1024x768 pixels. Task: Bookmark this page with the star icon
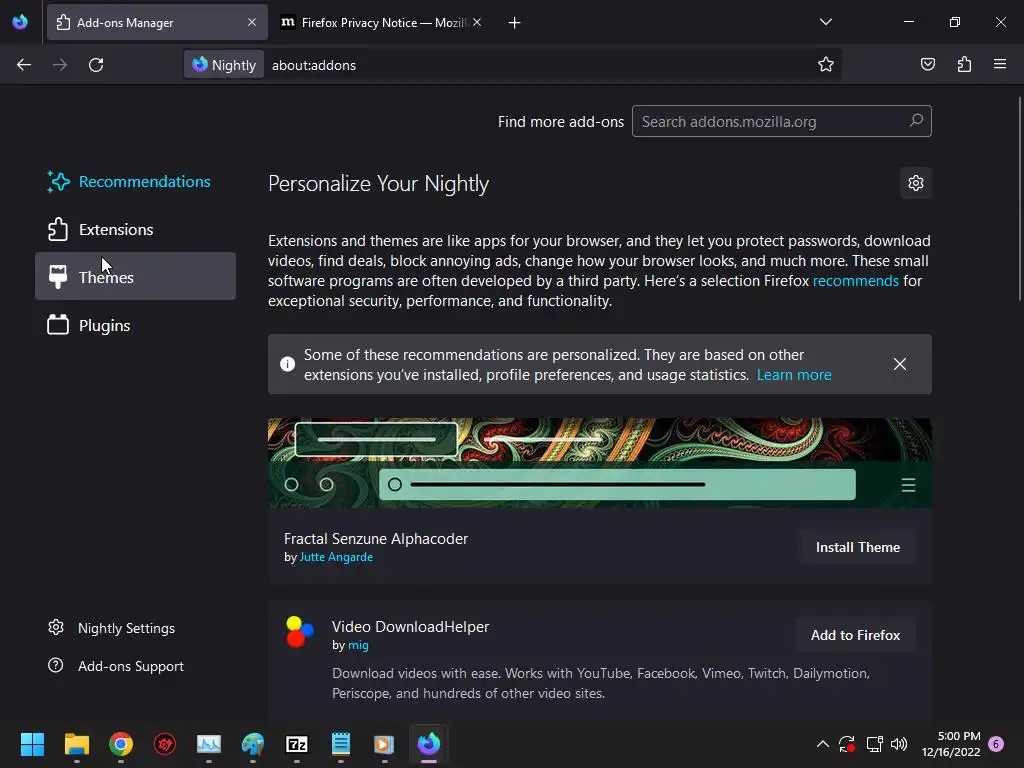[825, 64]
